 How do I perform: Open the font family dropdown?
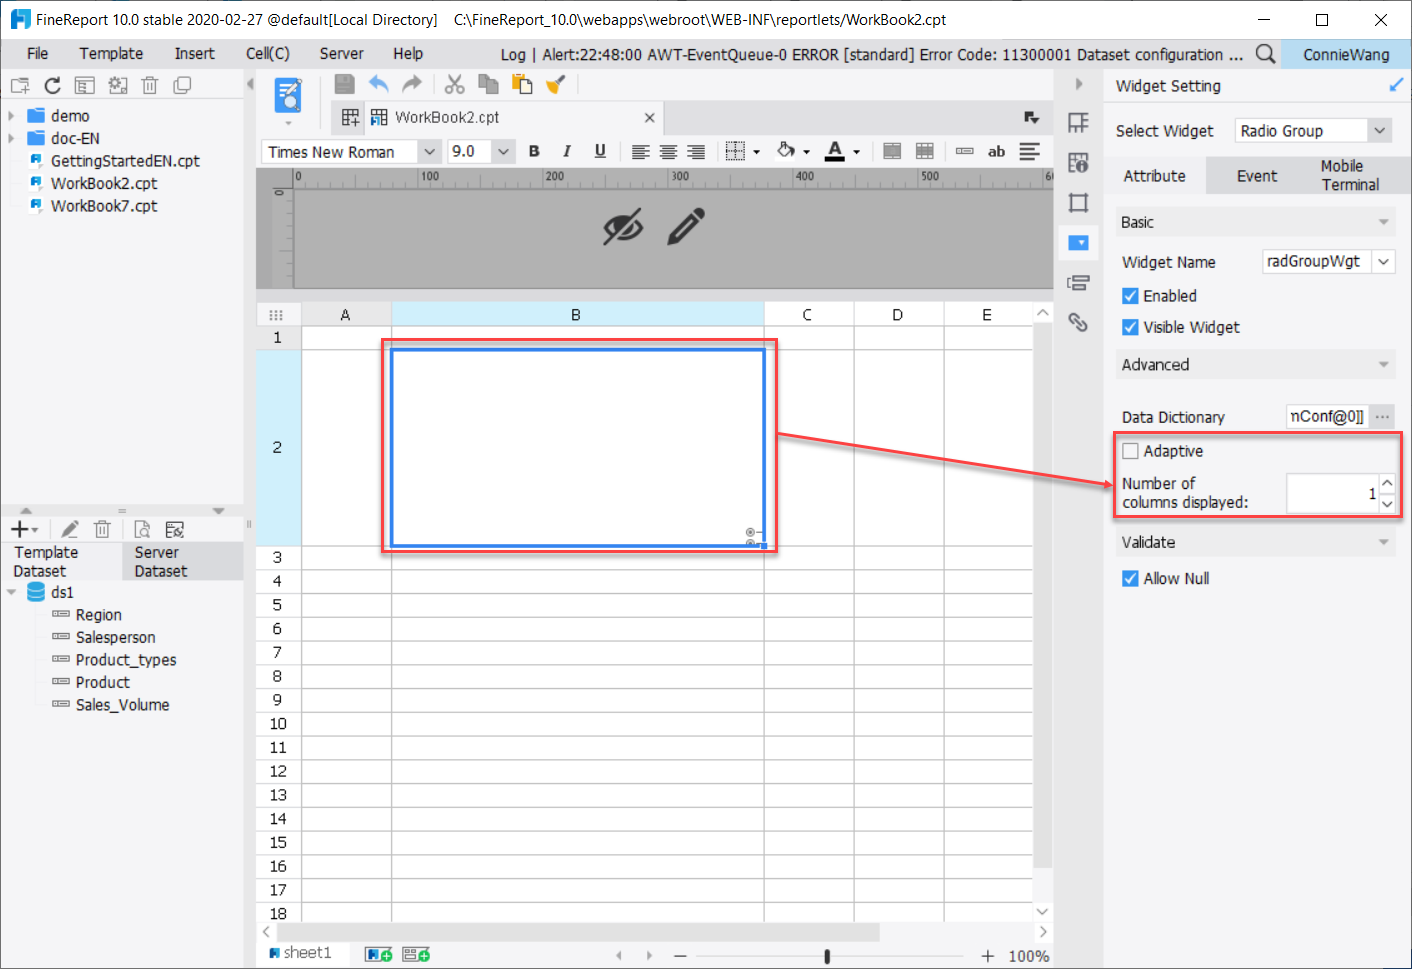click(430, 152)
